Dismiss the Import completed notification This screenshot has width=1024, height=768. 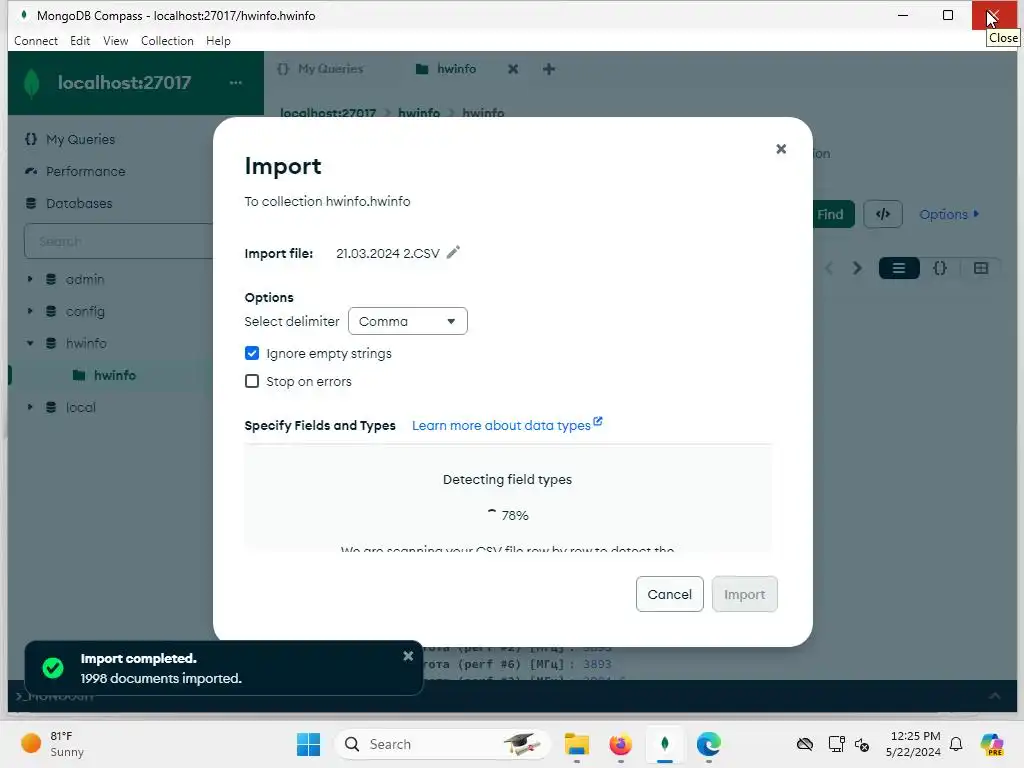click(408, 656)
